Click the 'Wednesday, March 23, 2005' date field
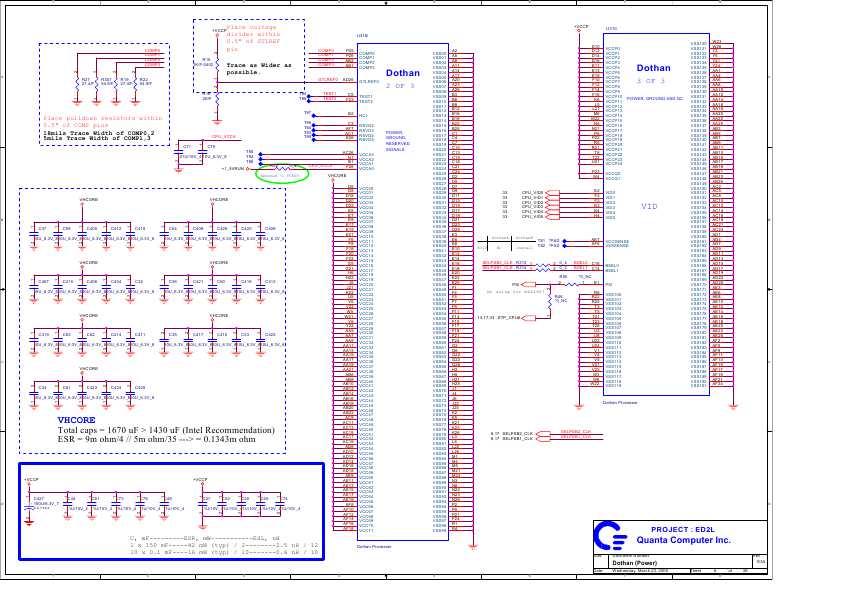Viewport: 842px width, 595px height. 640,571
